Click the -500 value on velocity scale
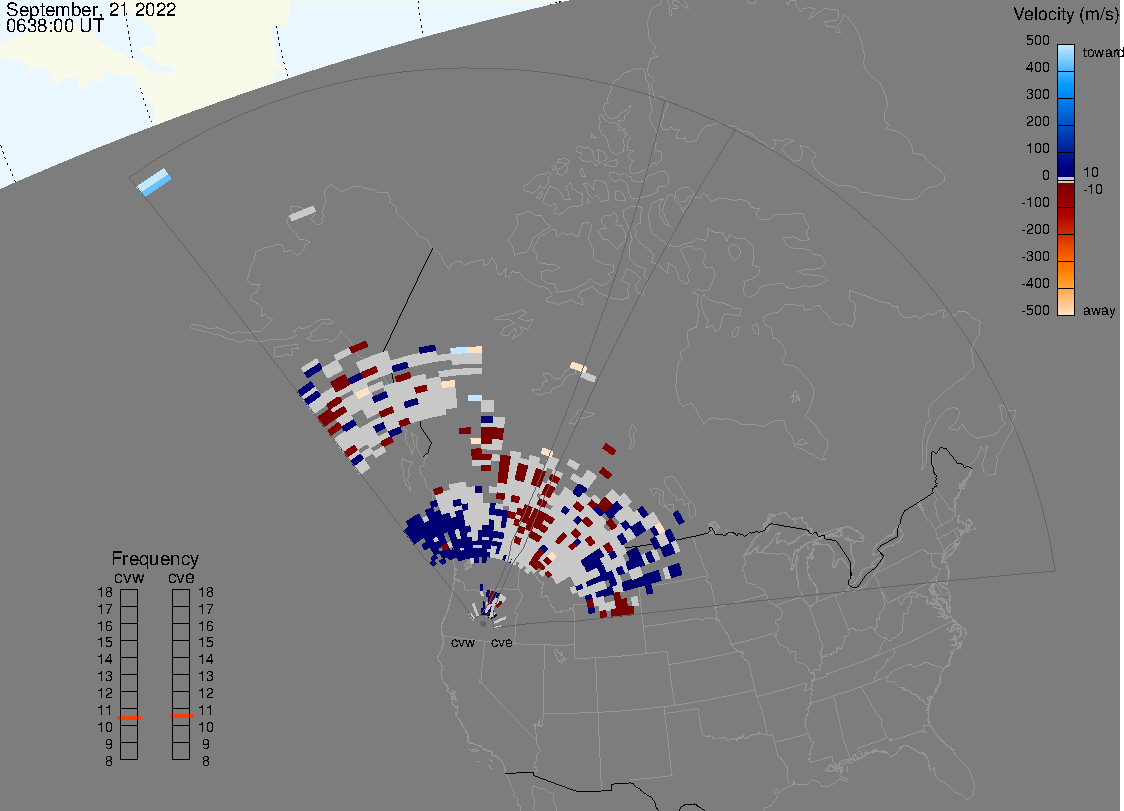 tap(1035, 310)
